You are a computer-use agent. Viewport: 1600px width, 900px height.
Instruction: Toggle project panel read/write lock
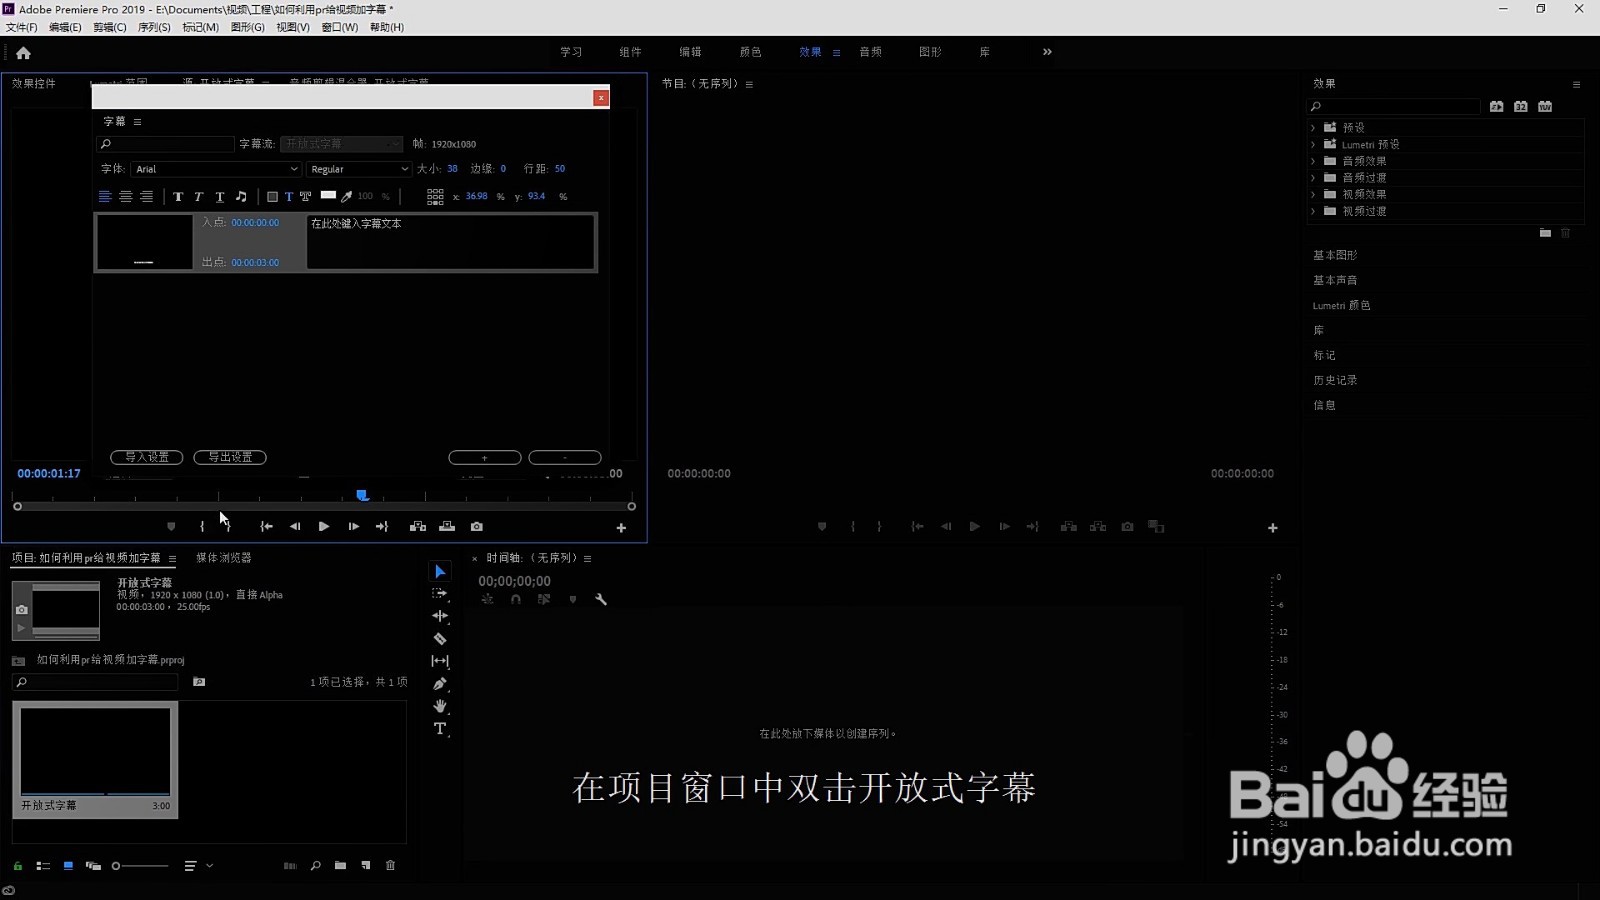coord(17,866)
